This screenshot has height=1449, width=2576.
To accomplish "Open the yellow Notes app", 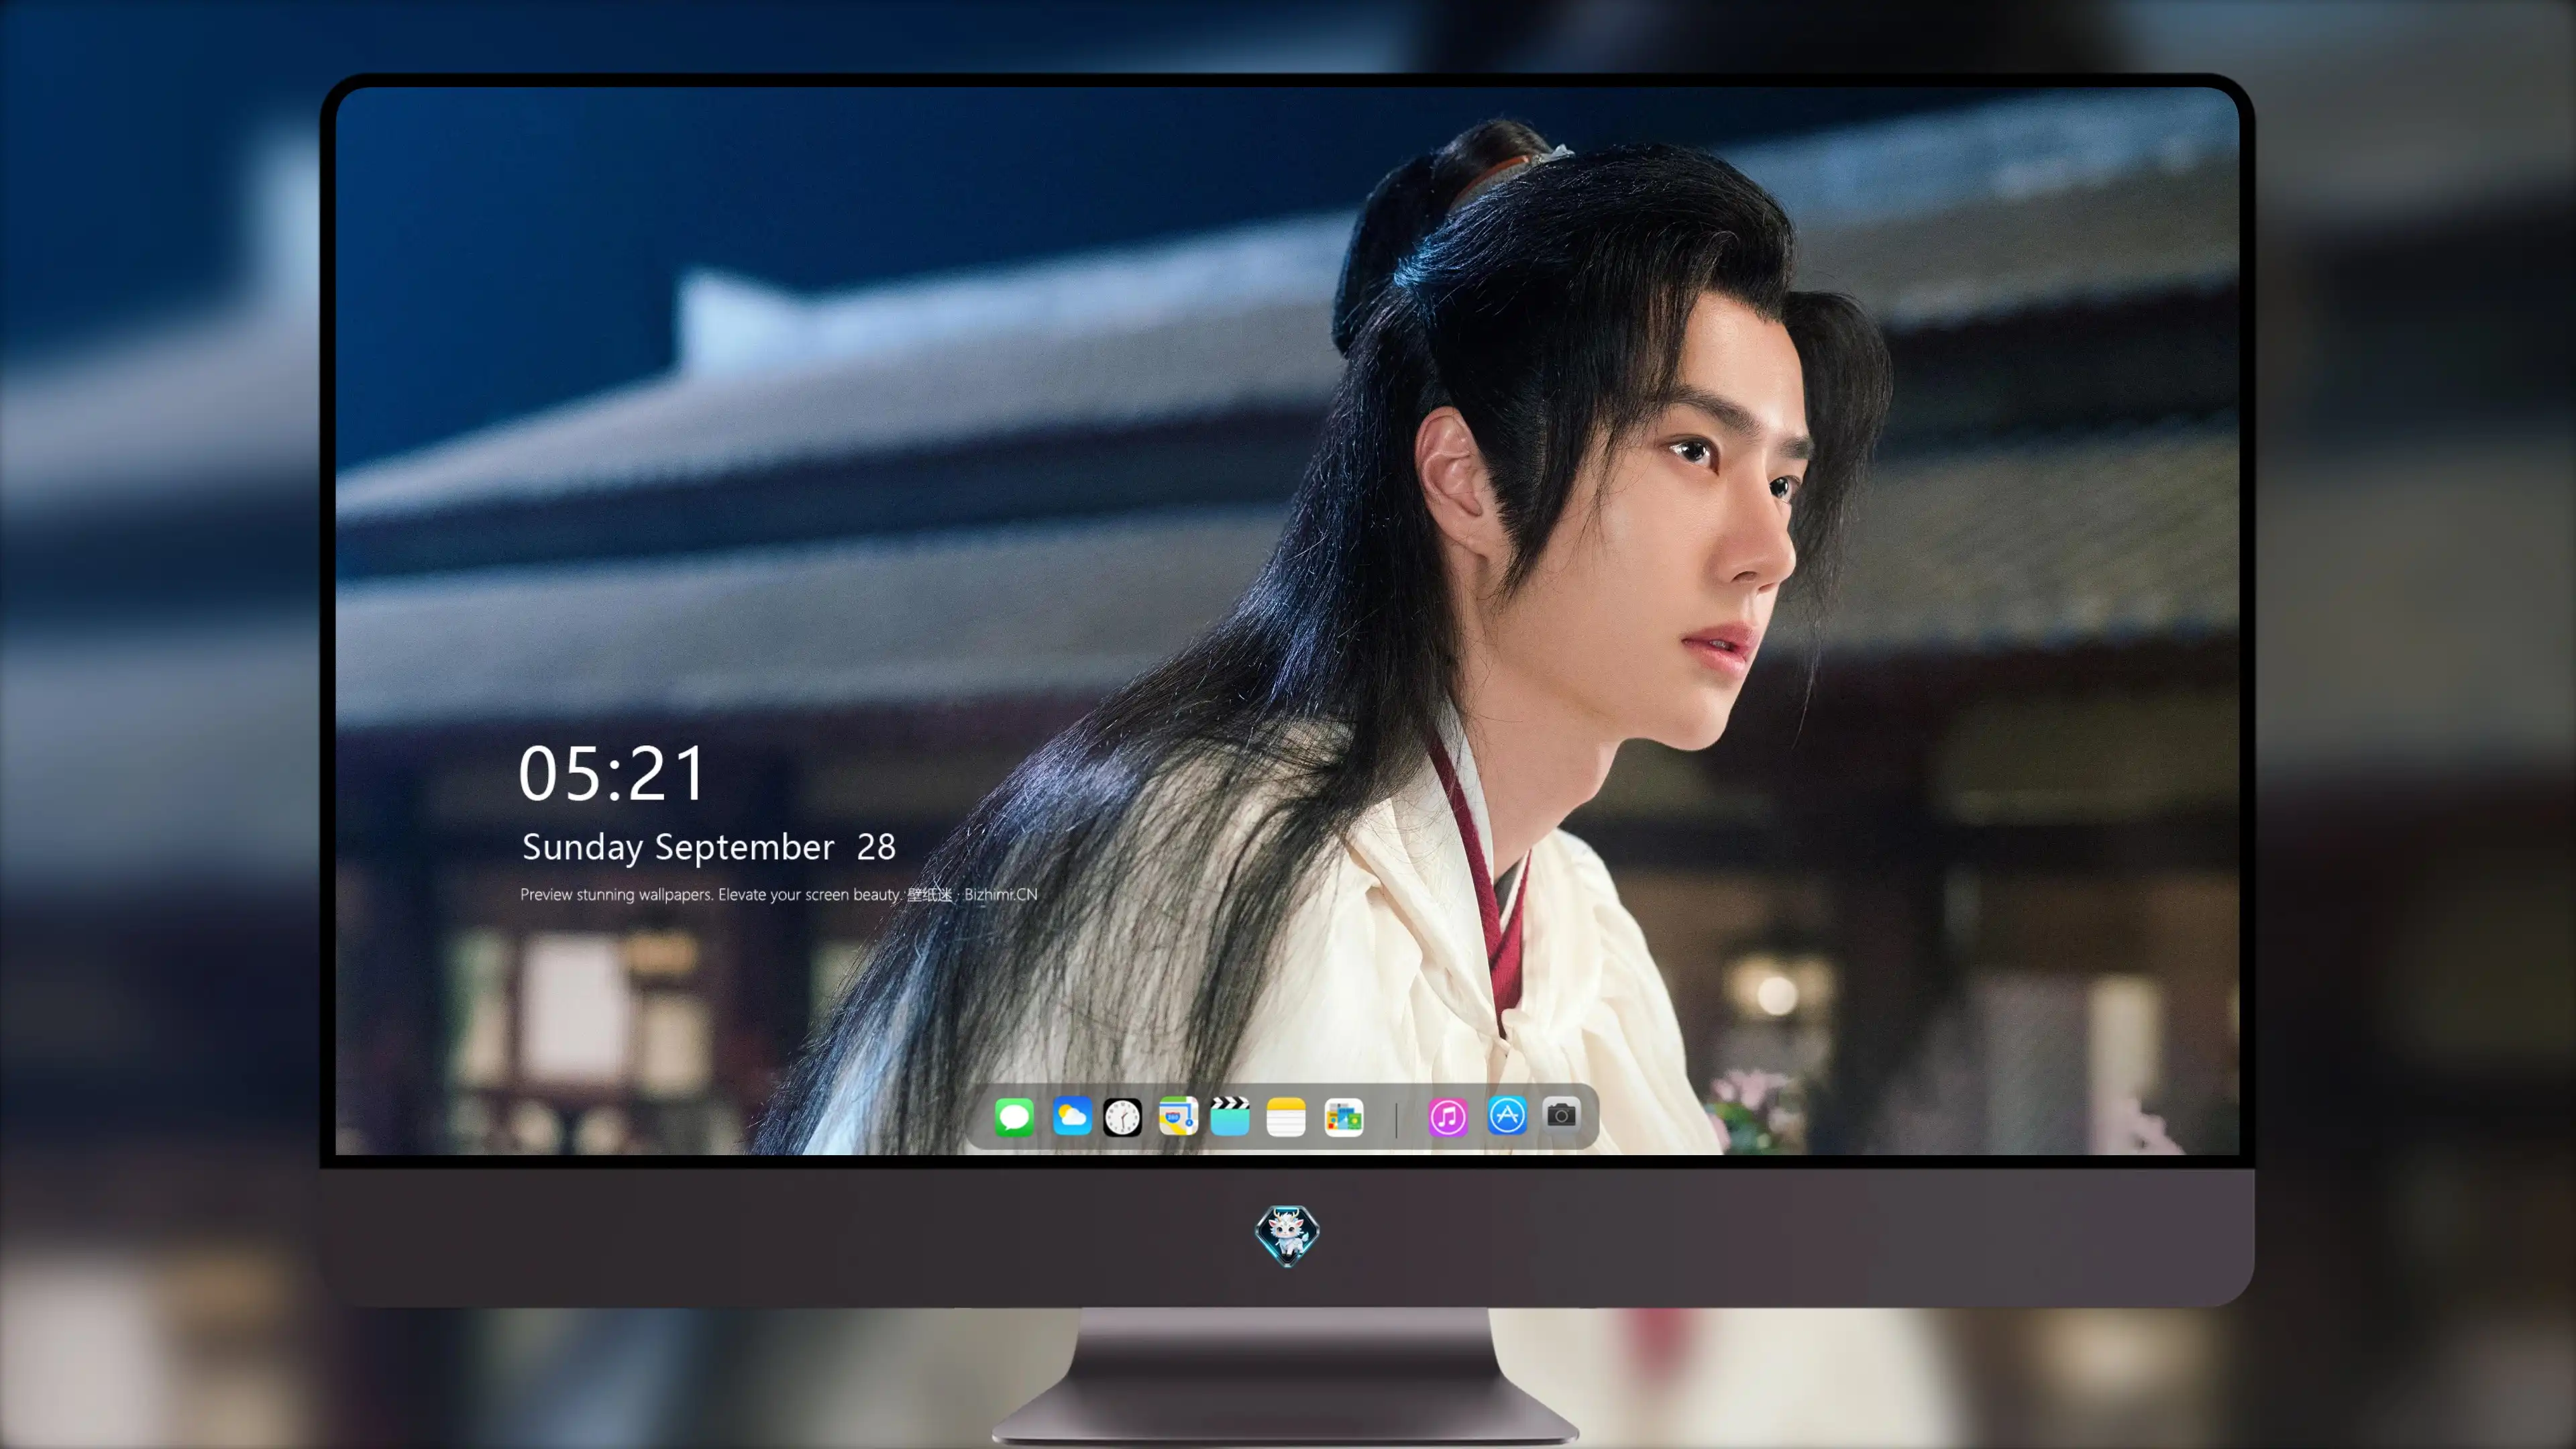I will (x=1286, y=1116).
